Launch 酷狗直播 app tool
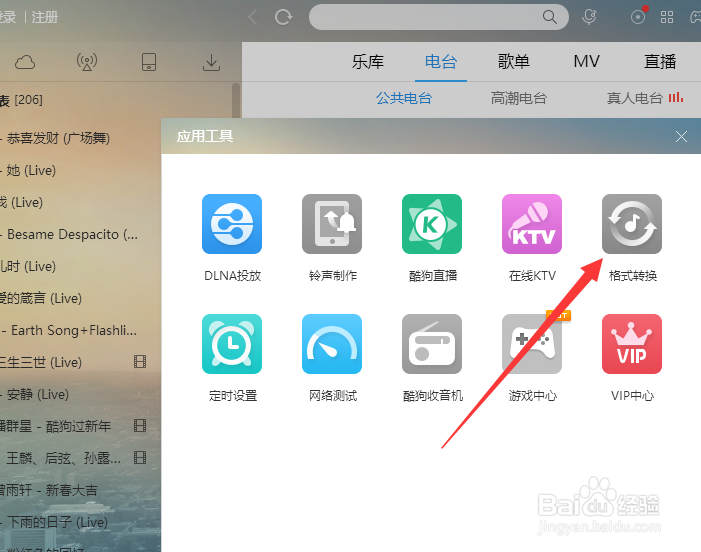 coord(432,224)
